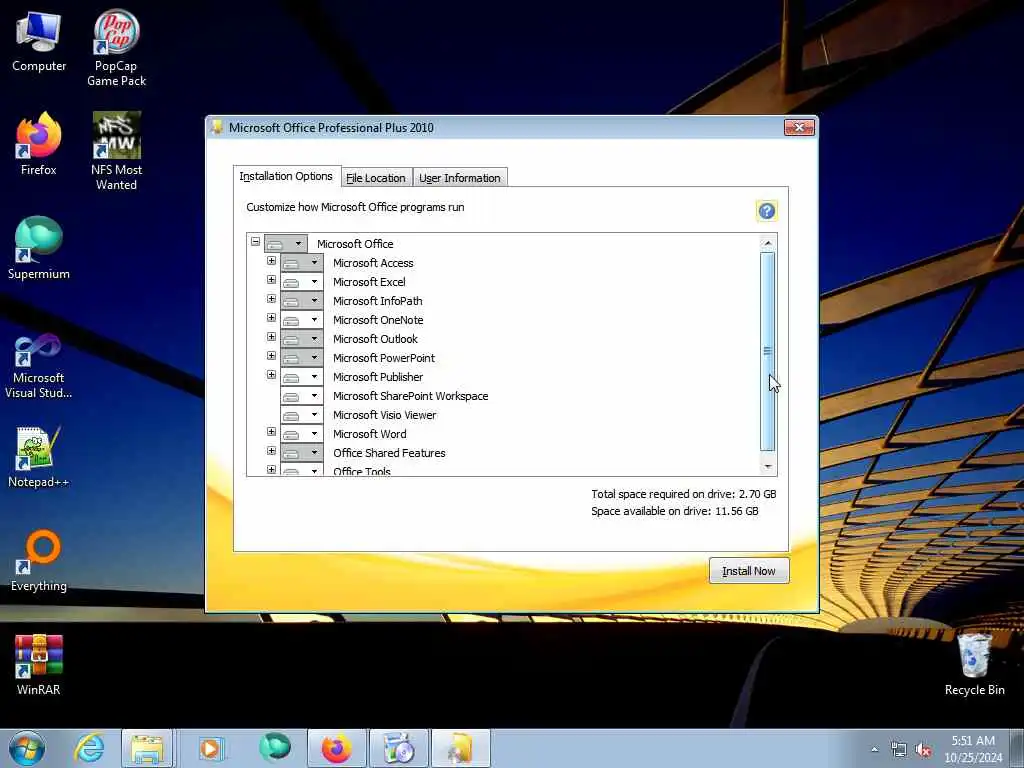Open the Microsoft Word install option dropdown
The image size is (1024, 768).
302,433
